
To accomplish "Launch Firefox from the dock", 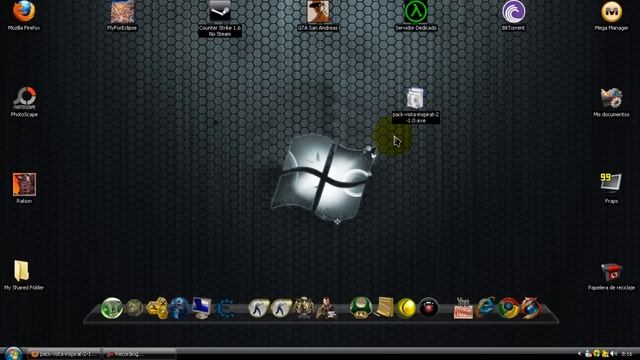I will (x=531, y=308).
